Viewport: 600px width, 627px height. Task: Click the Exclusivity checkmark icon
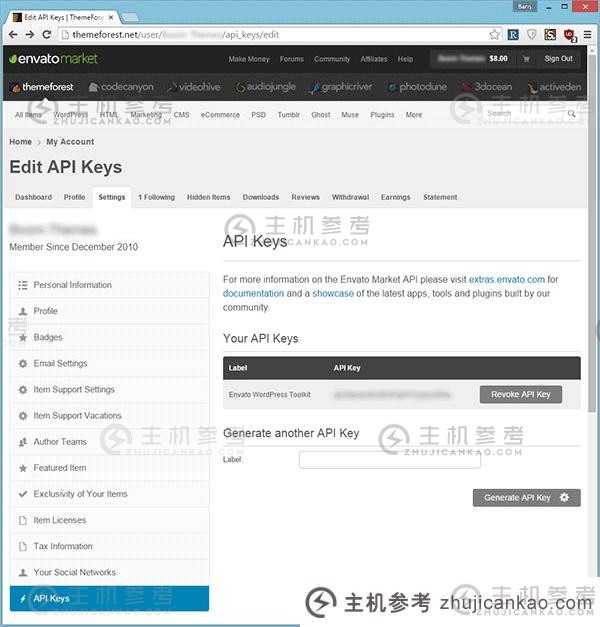(23, 494)
